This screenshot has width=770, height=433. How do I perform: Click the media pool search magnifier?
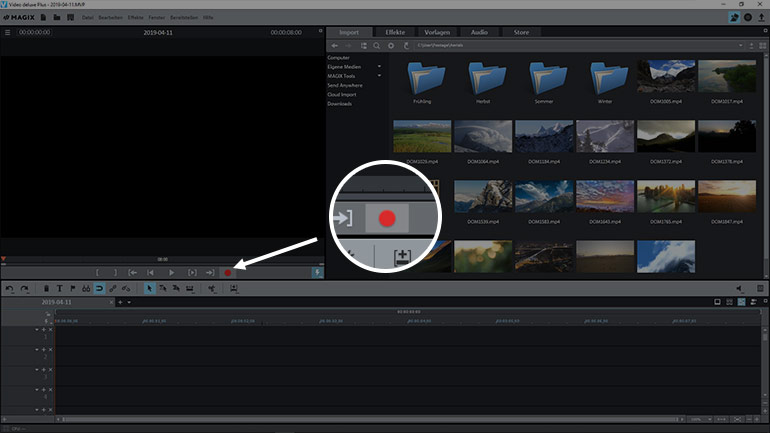pos(377,46)
